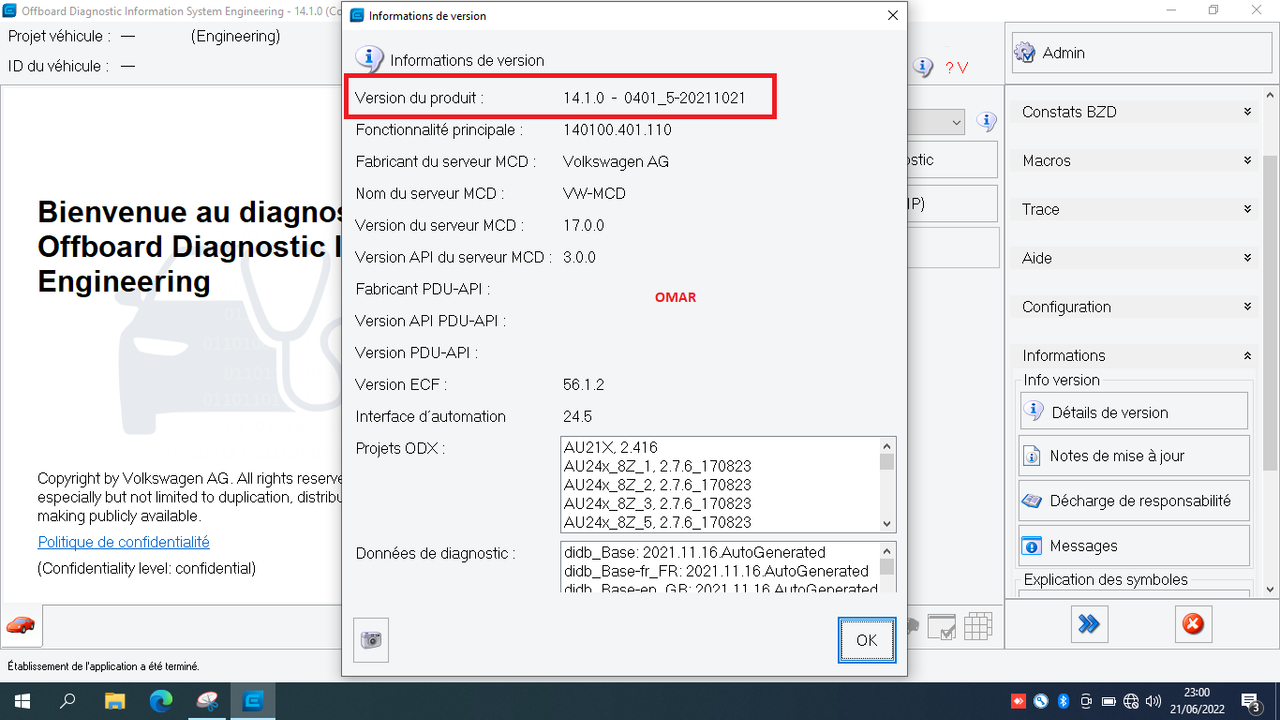1280x720 pixels.
Task: Open the combo box dropdown arrow
Action: click(956, 122)
